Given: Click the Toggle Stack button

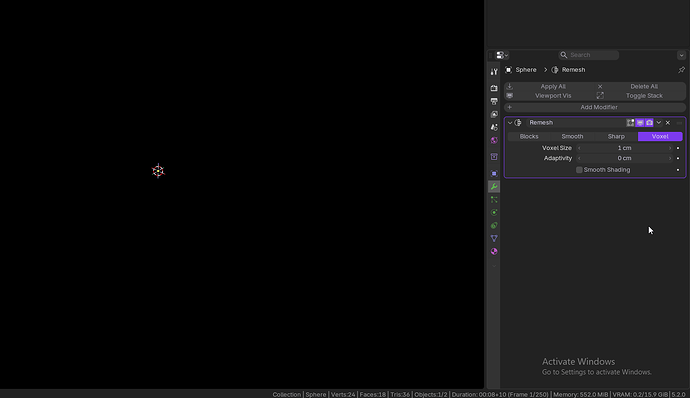Looking at the screenshot, I should pos(640,96).
